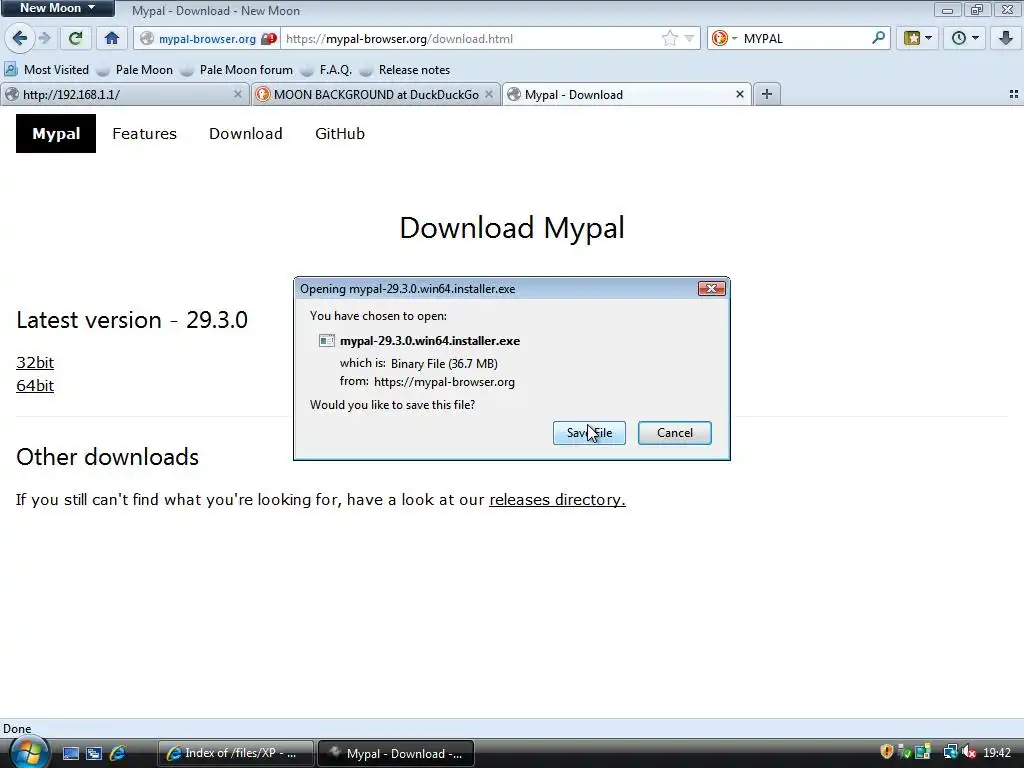Image resolution: width=1024 pixels, height=768 pixels.
Task: Open the URL history dropdown arrow
Action: 689,39
